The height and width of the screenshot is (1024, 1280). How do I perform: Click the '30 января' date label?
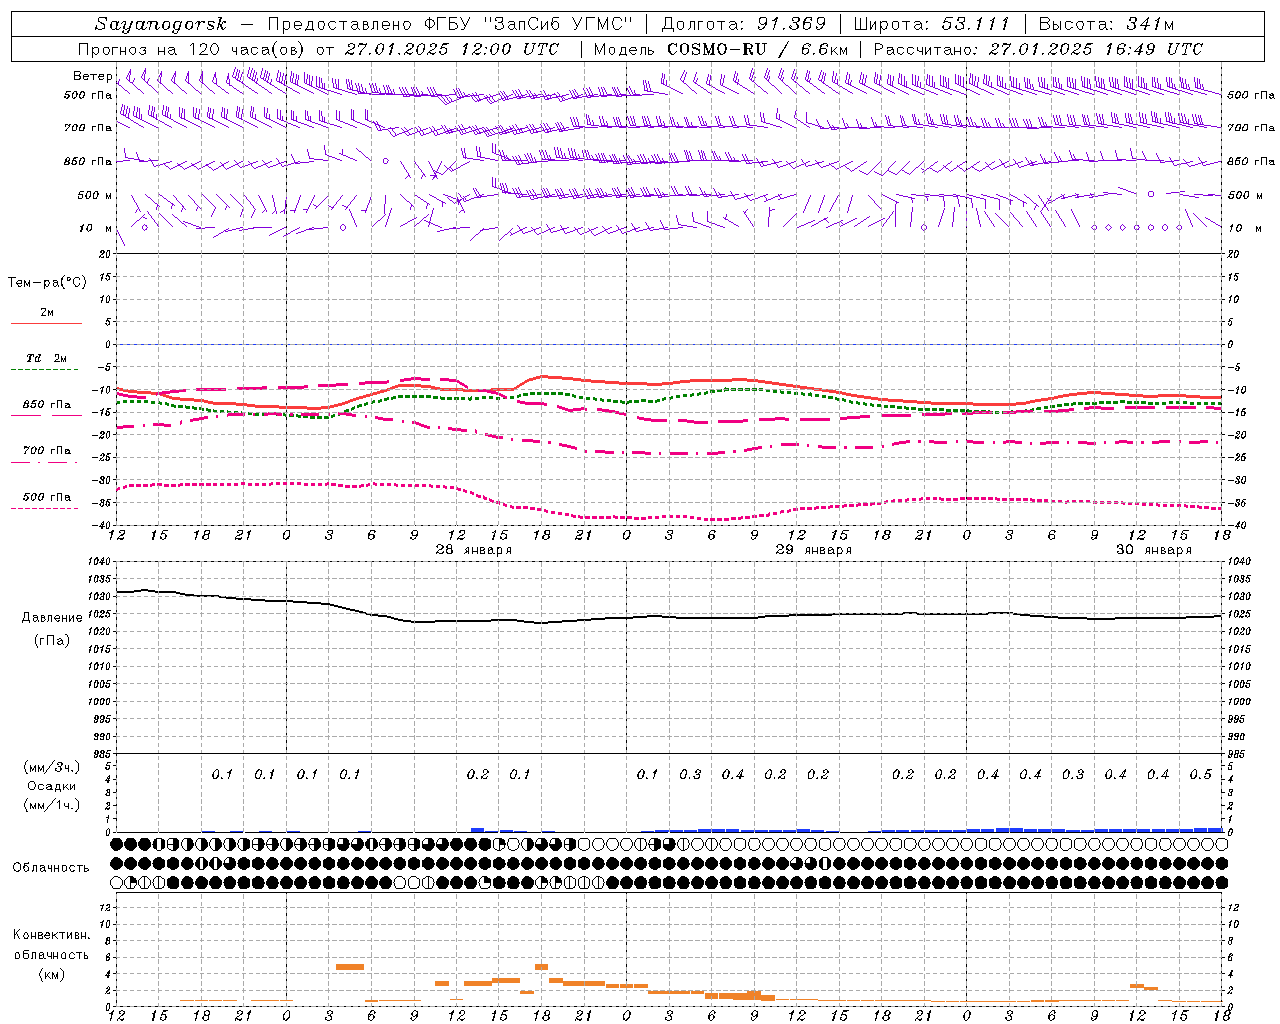(x=1153, y=550)
